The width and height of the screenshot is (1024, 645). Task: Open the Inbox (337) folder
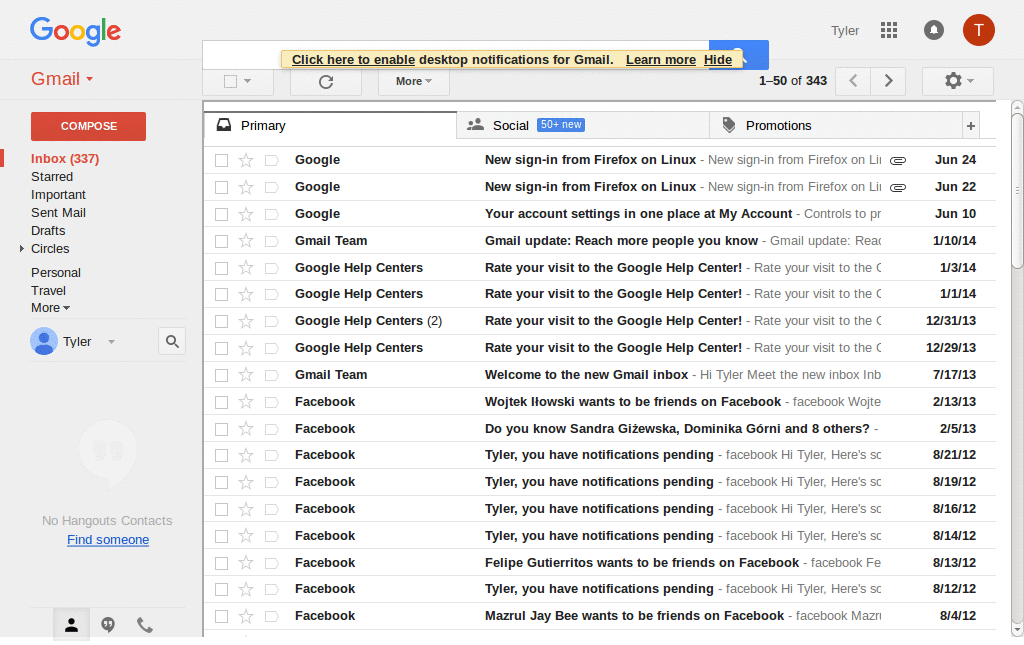[65, 159]
